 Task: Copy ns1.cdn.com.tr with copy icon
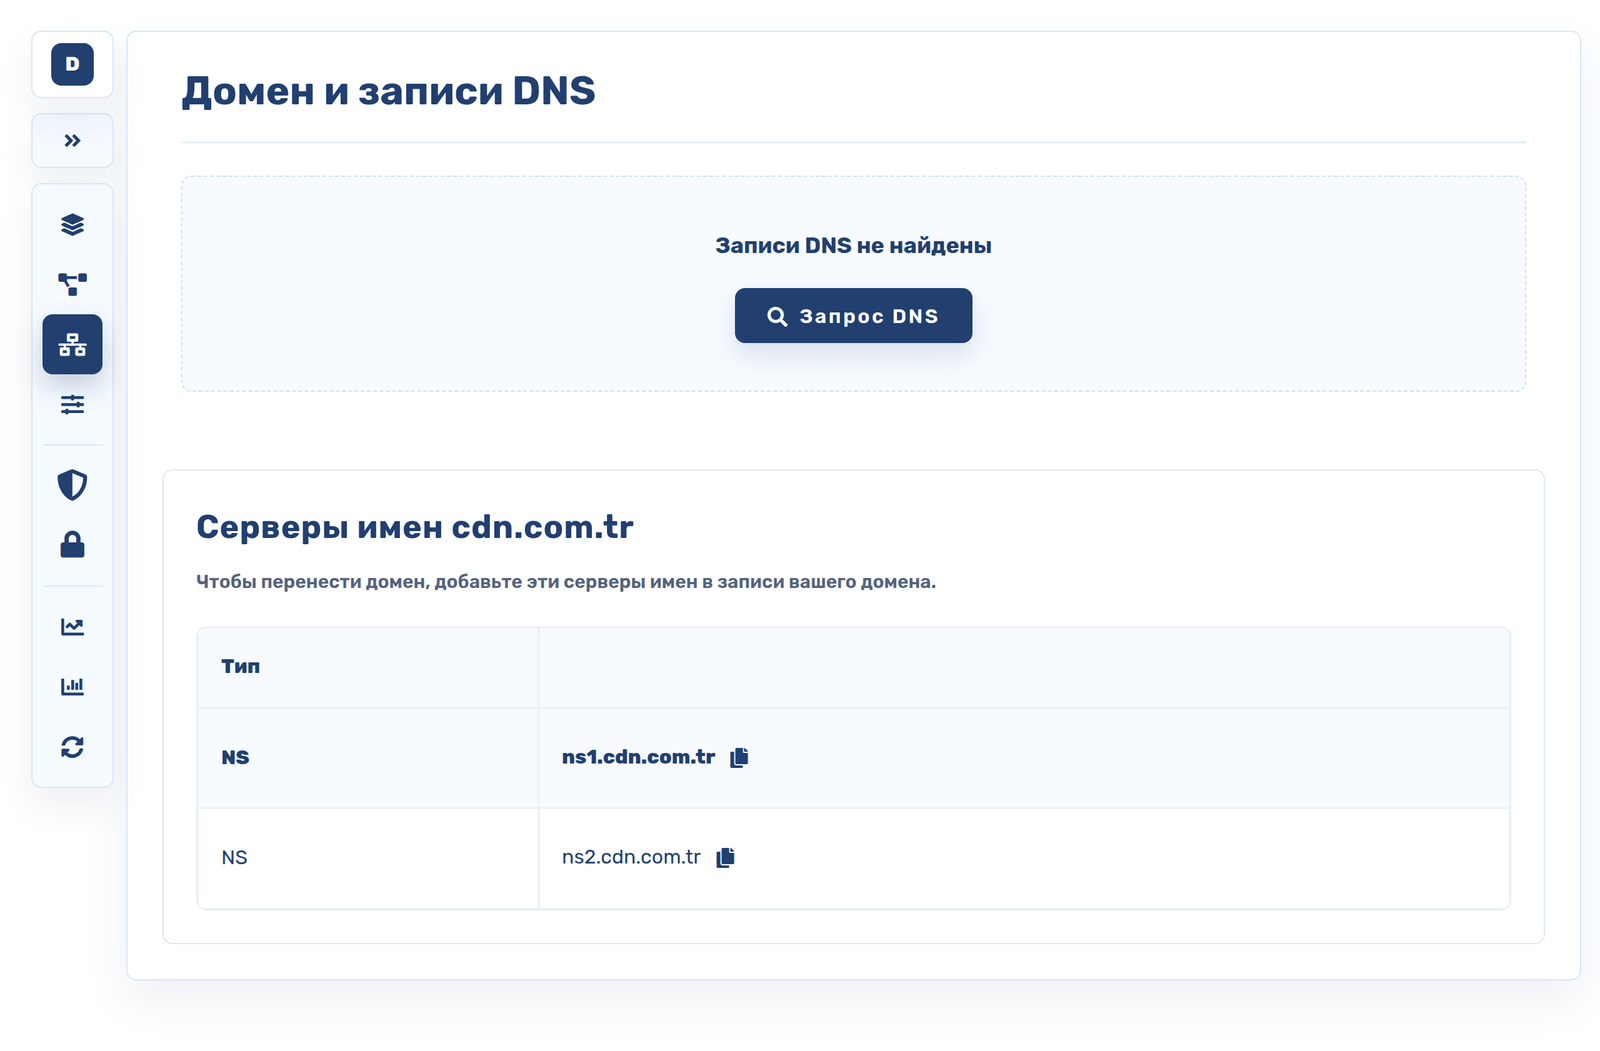pos(739,757)
